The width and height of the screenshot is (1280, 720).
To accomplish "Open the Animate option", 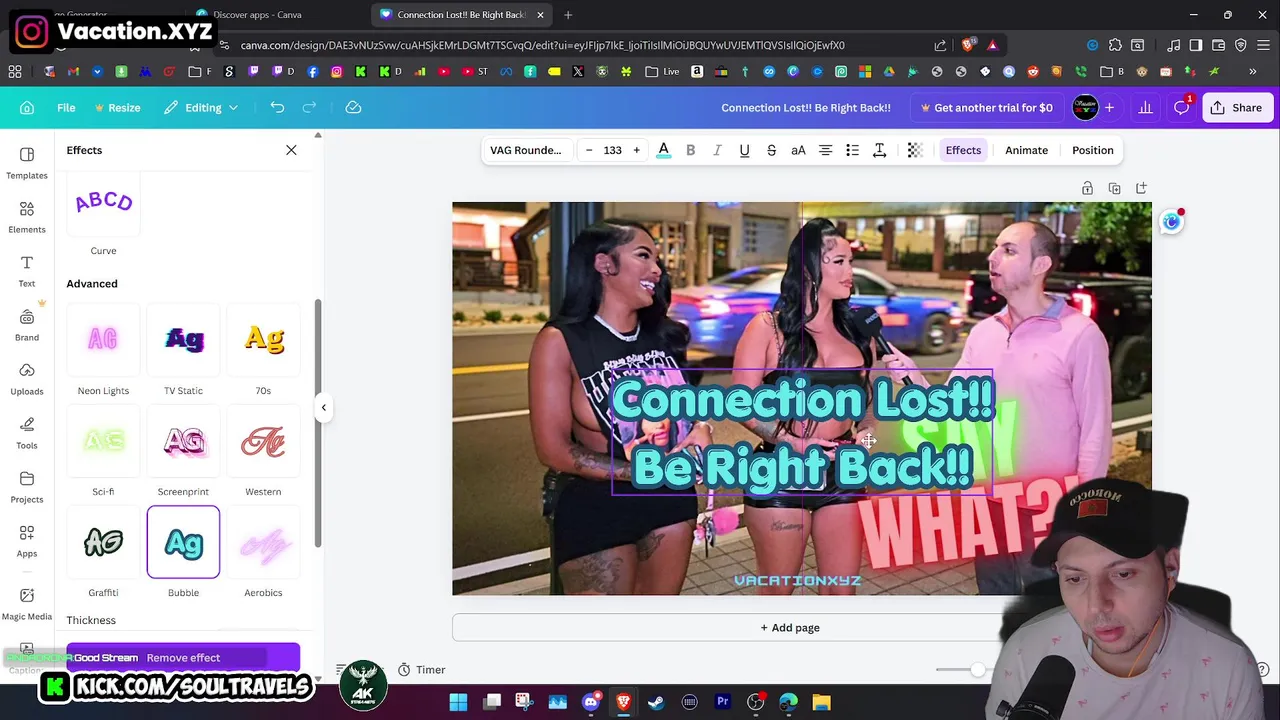I will click(x=1026, y=150).
